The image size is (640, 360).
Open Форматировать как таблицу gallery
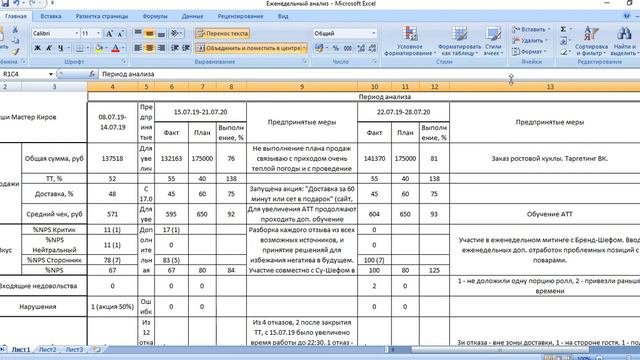460,41
